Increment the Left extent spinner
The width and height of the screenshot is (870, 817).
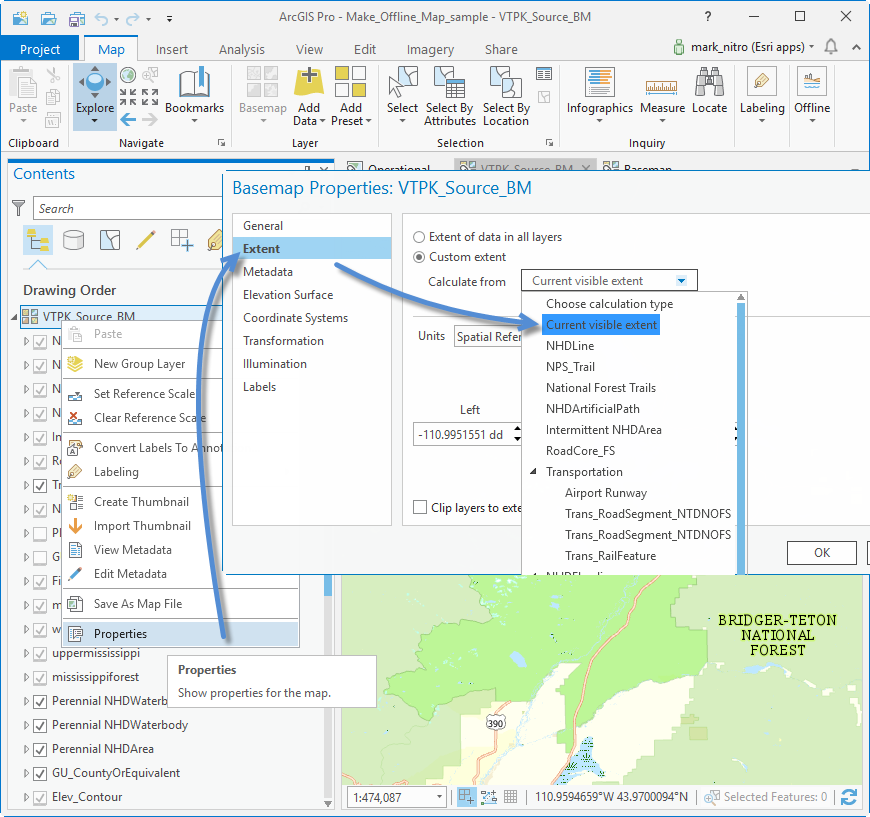[x=517, y=428]
